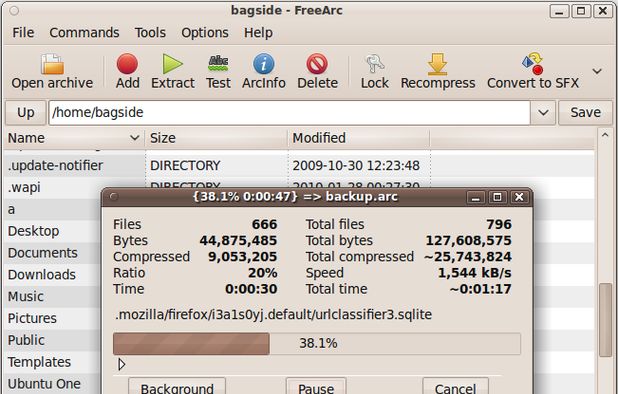This screenshot has width=618, height=394.
Task: Close the FreeArc main window
Action: (603, 11)
